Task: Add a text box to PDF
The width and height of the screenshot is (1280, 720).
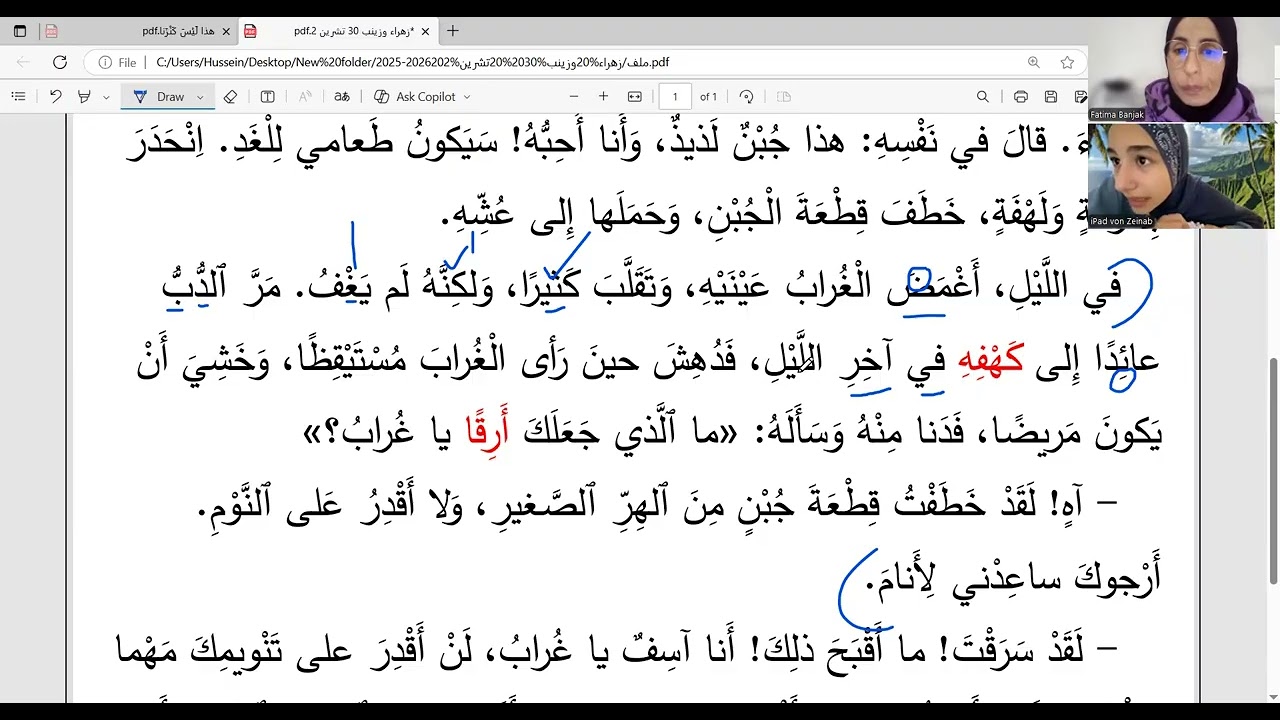Action: (267, 97)
